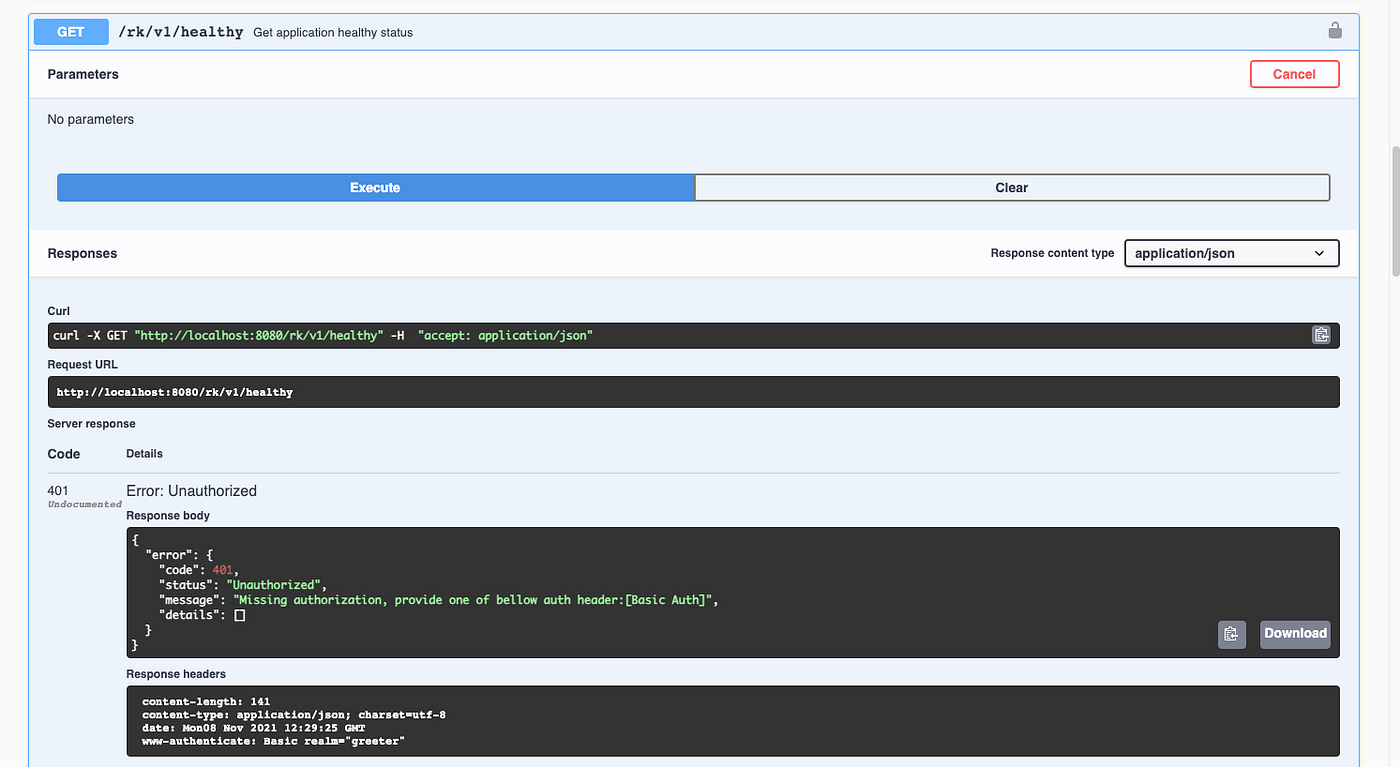Click the Error: Unauthorized text

[191, 491]
